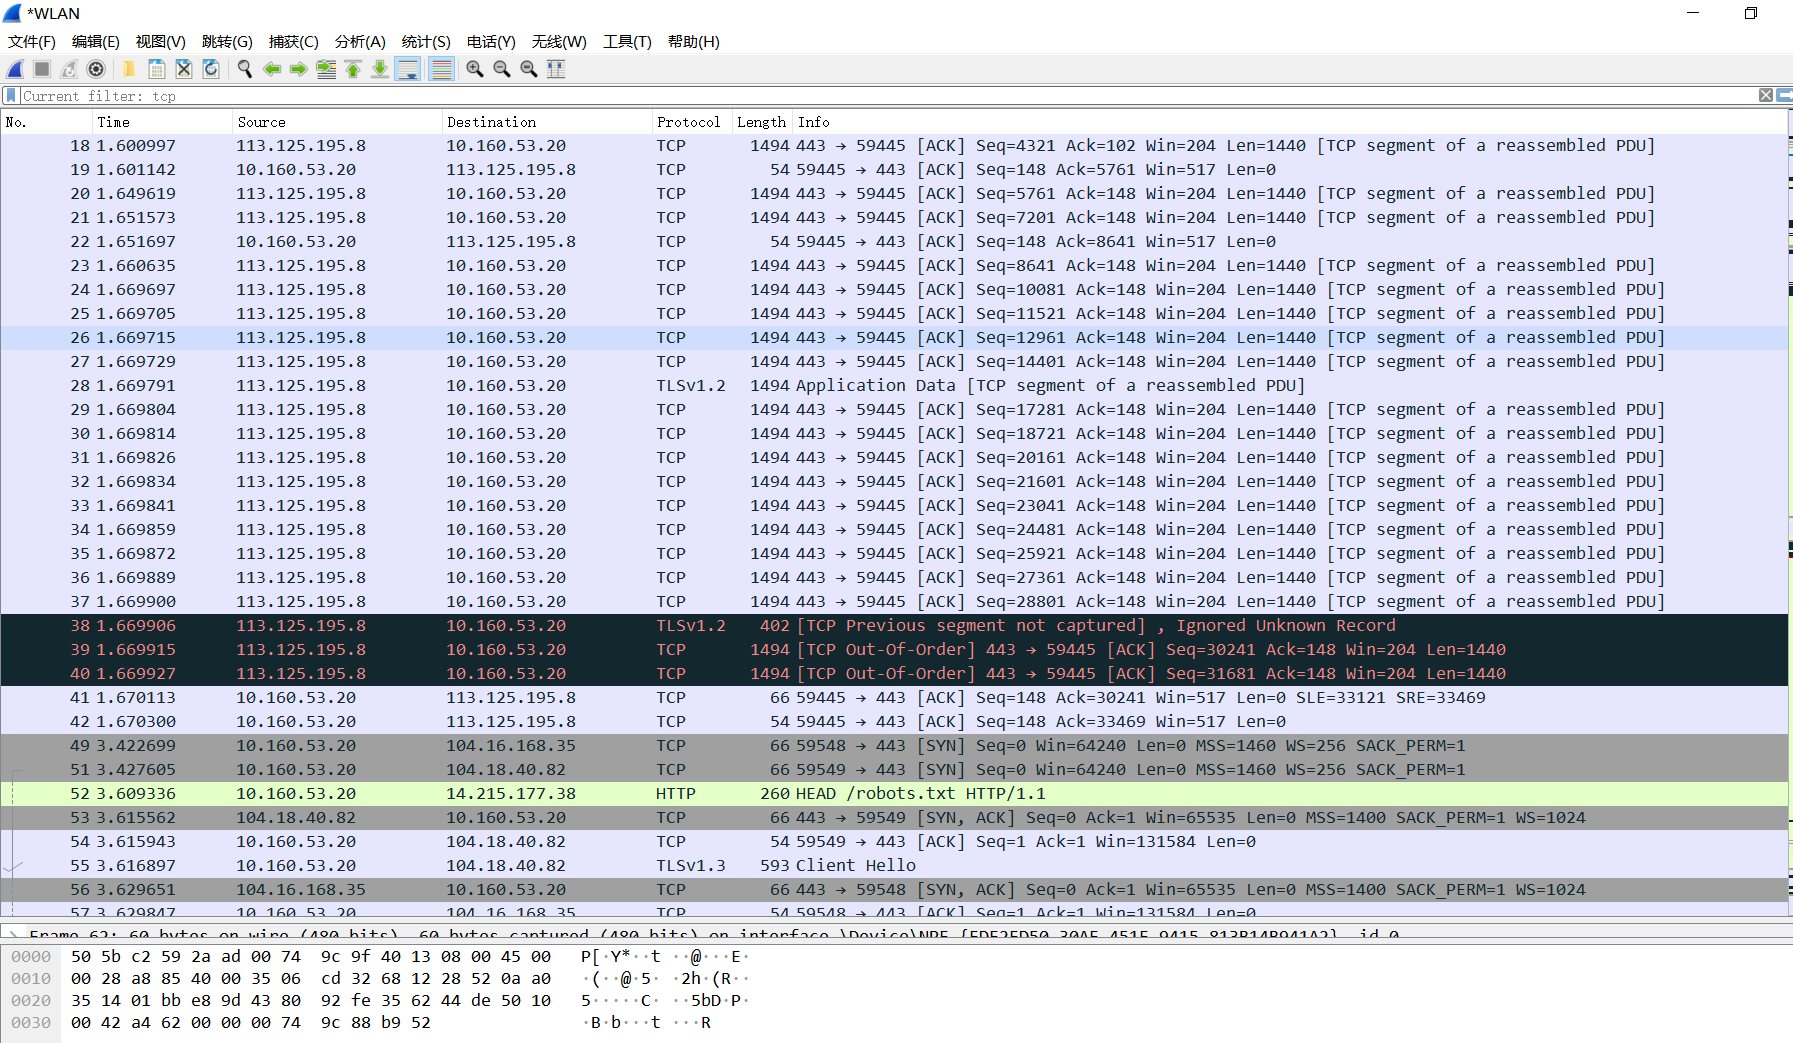Screen dimensions: 1793x1043
Task: Reload the capture file icon
Action: pos(210,69)
